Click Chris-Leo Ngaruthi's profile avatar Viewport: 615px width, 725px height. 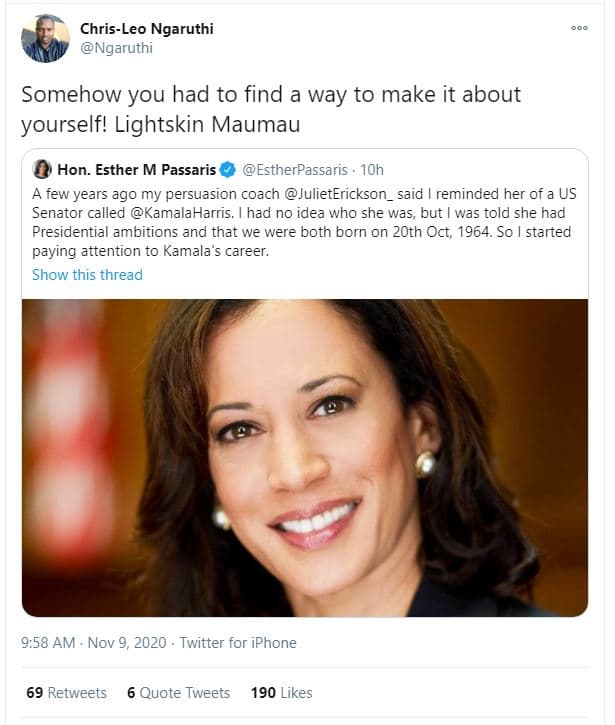pyautogui.click(x=45, y=38)
